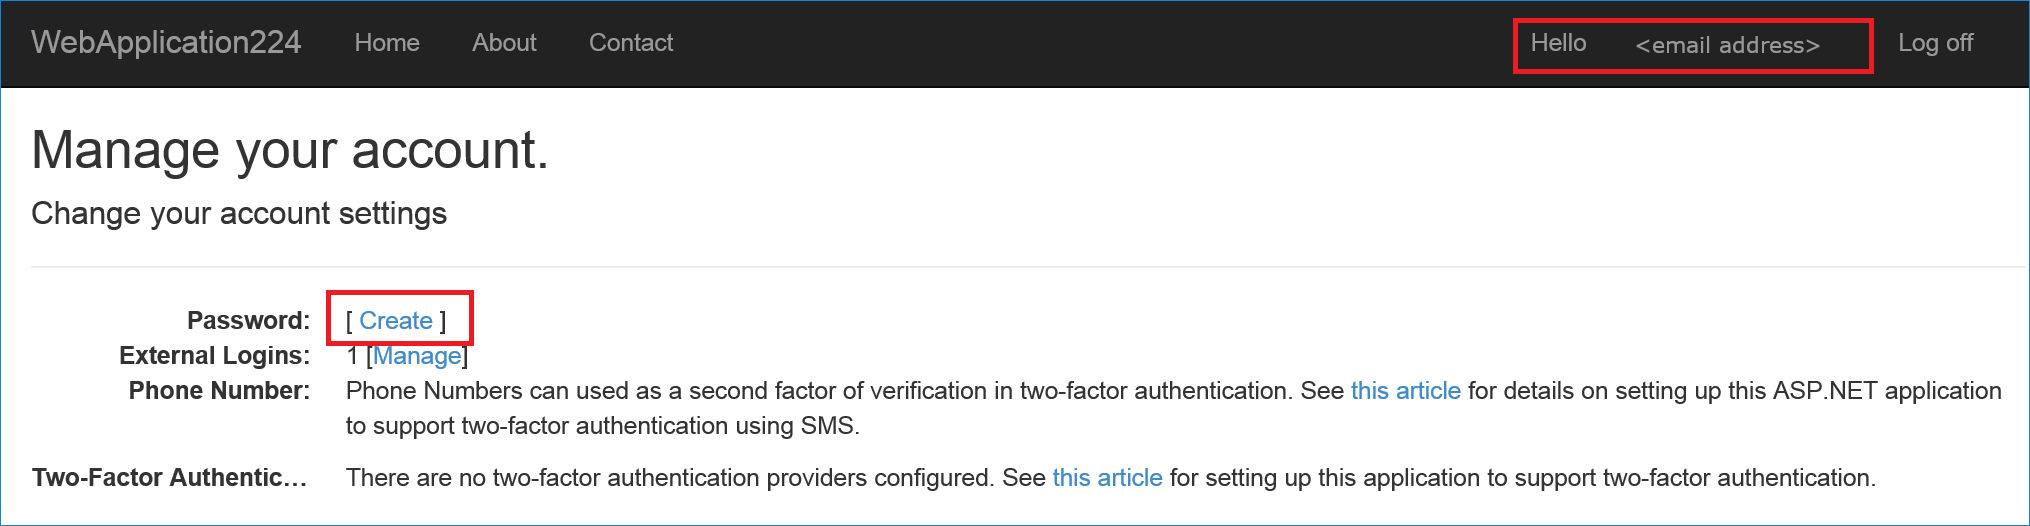Viewport: 2030px width, 526px height.
Task: Open 'this article' in the two-factor providers sentence
Action: coord(1107,478)
